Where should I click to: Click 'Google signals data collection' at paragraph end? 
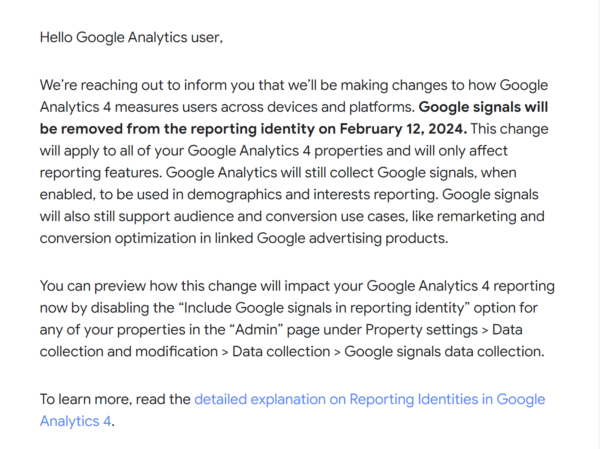444,351
